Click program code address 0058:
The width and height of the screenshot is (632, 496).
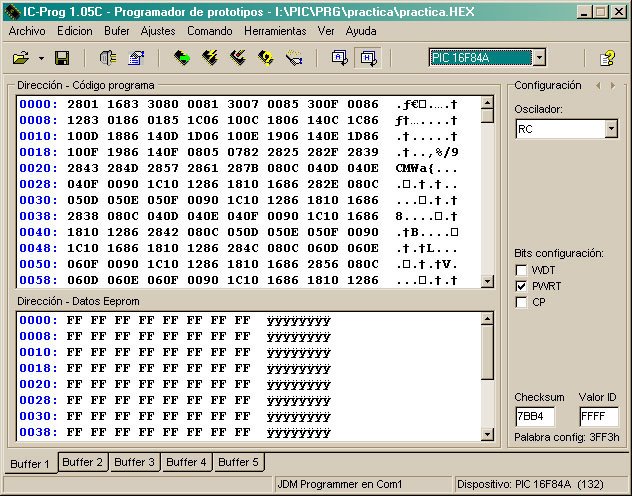coord(38,280)
